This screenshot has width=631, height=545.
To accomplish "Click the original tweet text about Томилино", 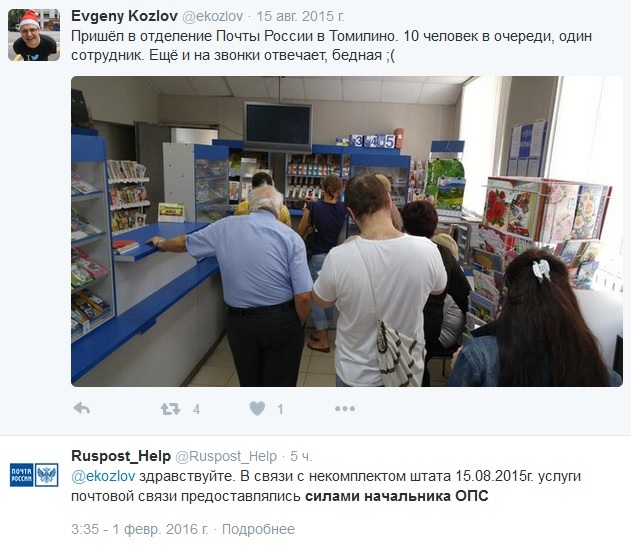I will click(x=332, y=45).
